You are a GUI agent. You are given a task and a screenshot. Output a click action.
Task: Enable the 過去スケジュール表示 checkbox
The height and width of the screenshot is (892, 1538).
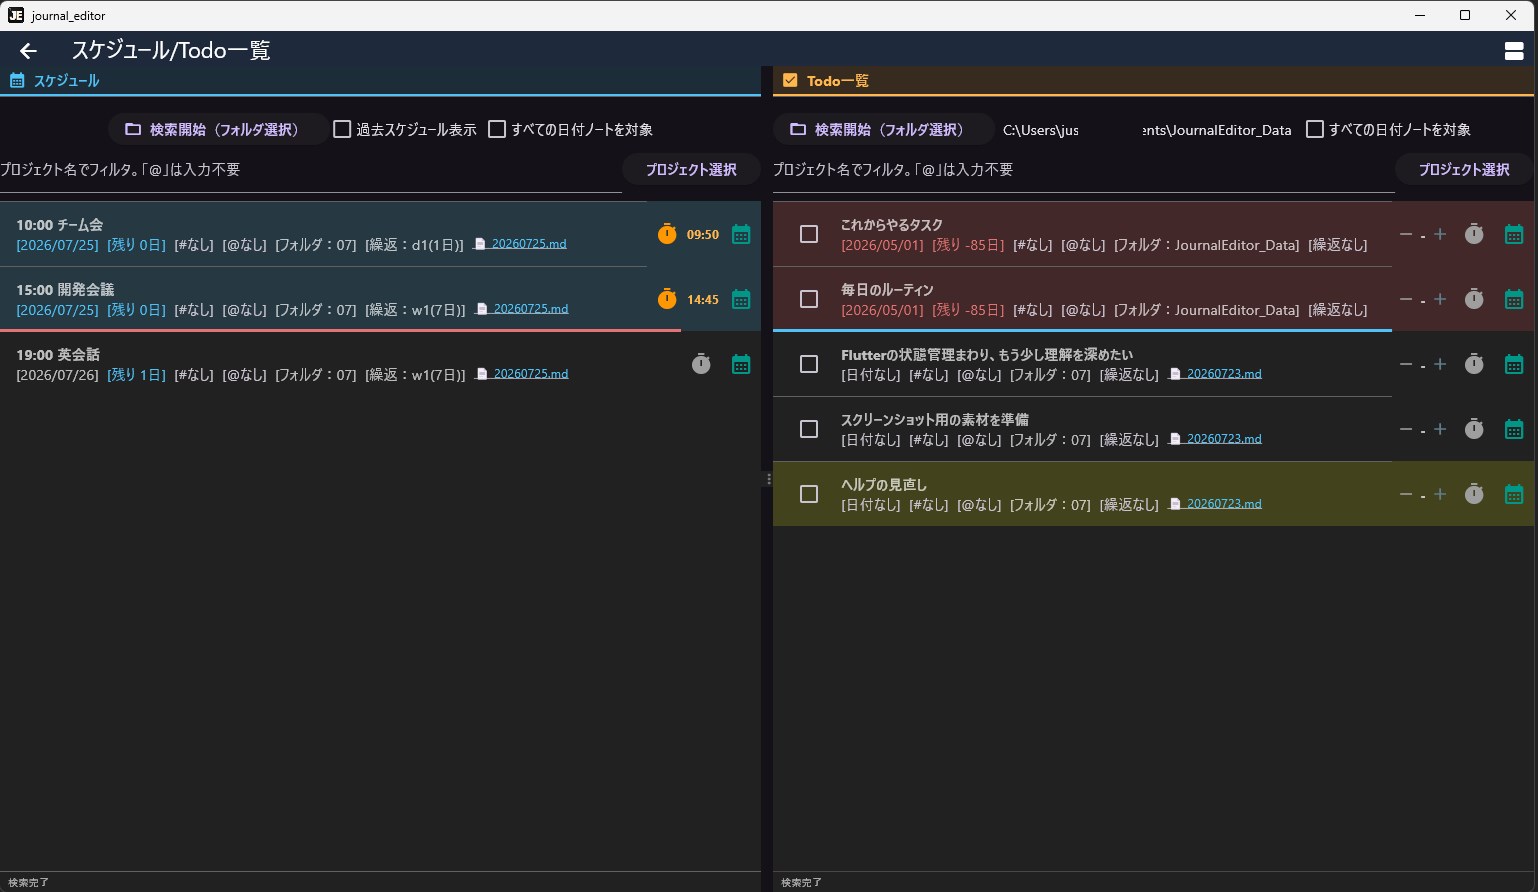coord(342,129)
